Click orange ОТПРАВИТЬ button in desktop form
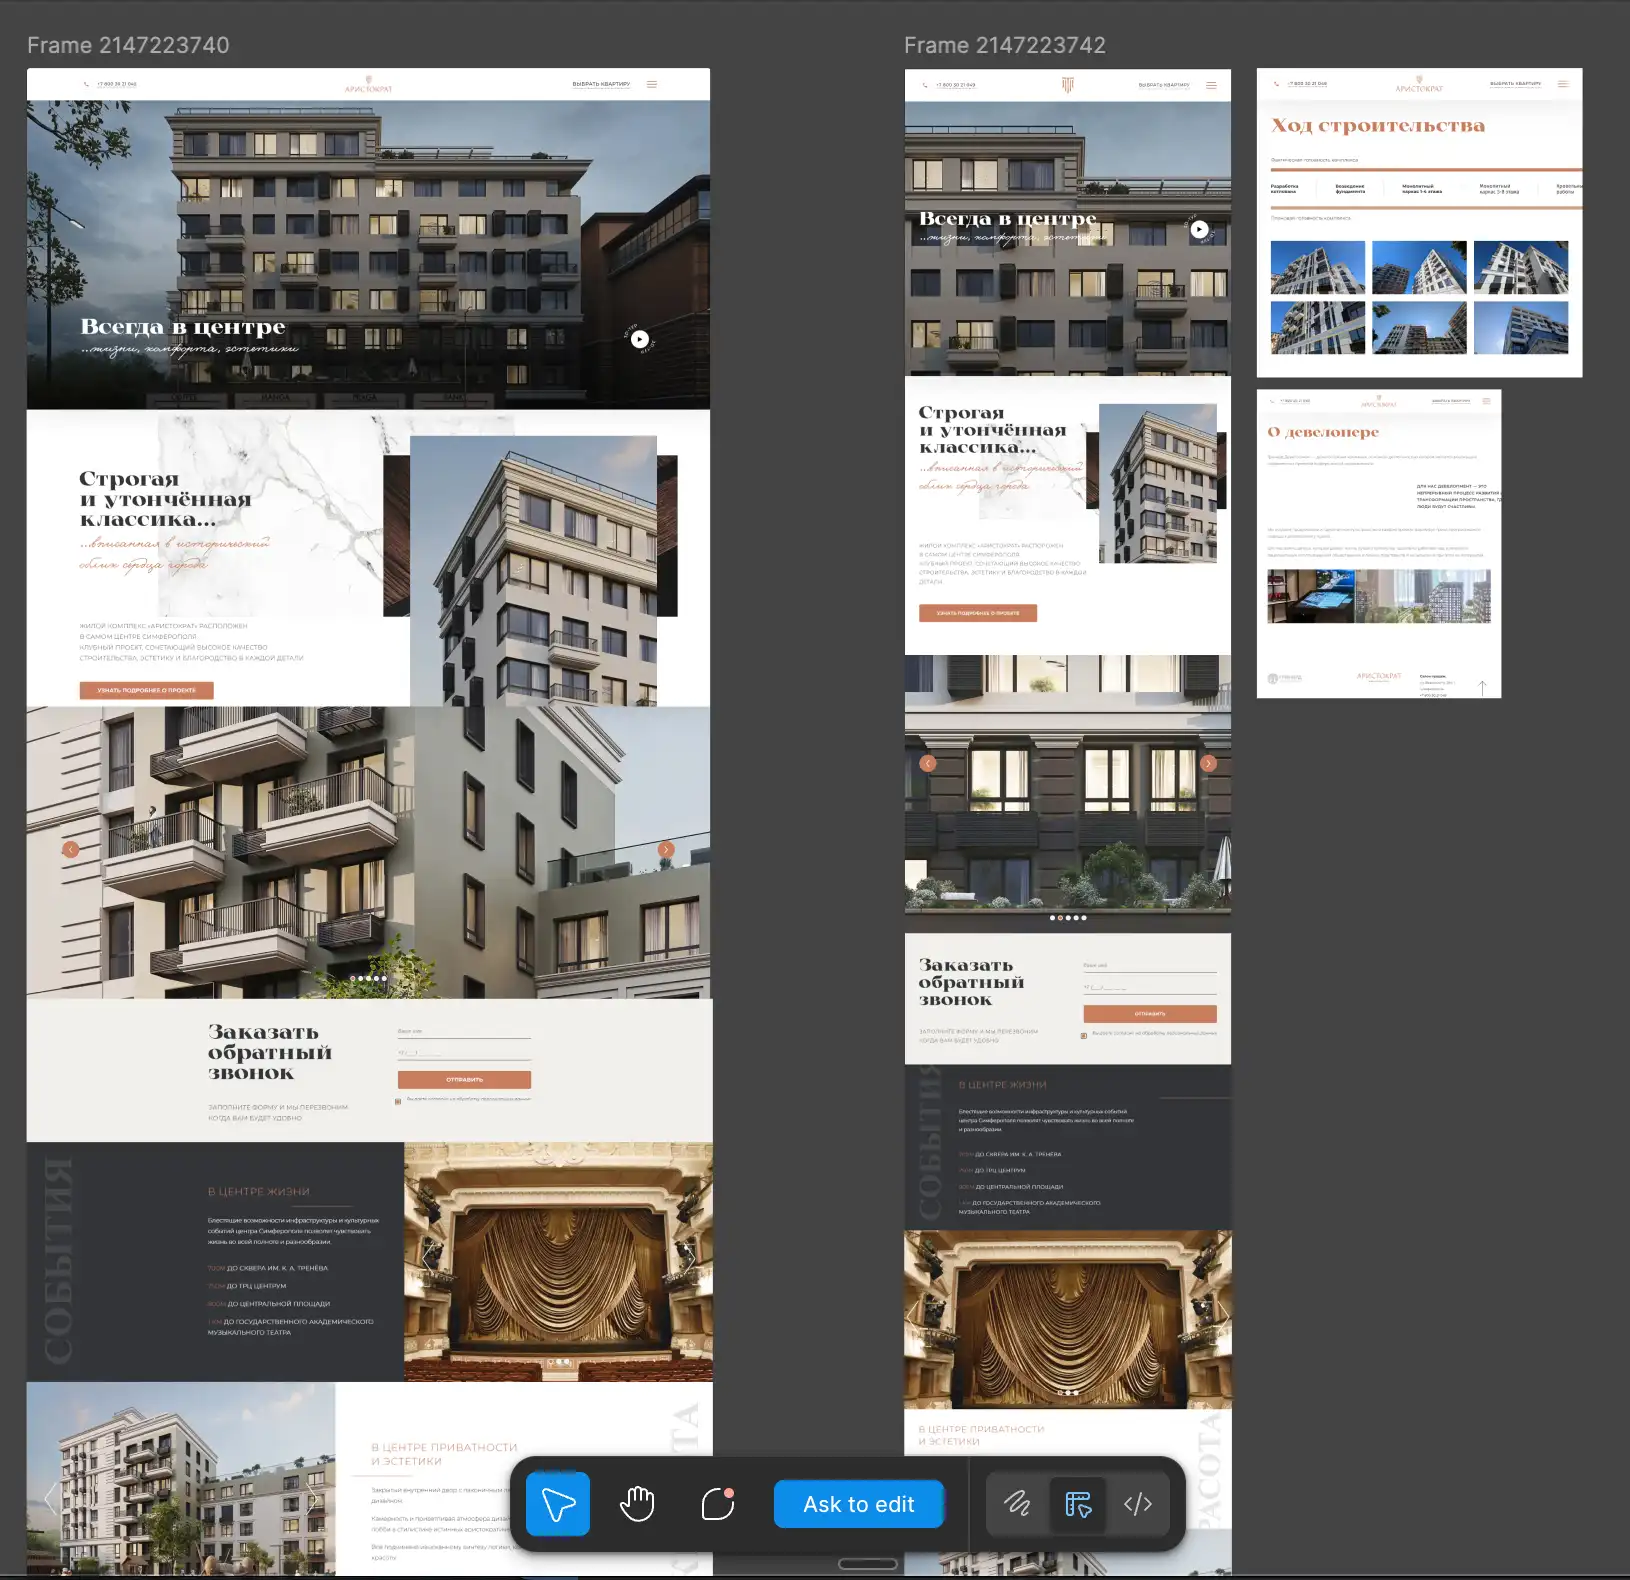 pyautogui.click(x=464, y=1079)
